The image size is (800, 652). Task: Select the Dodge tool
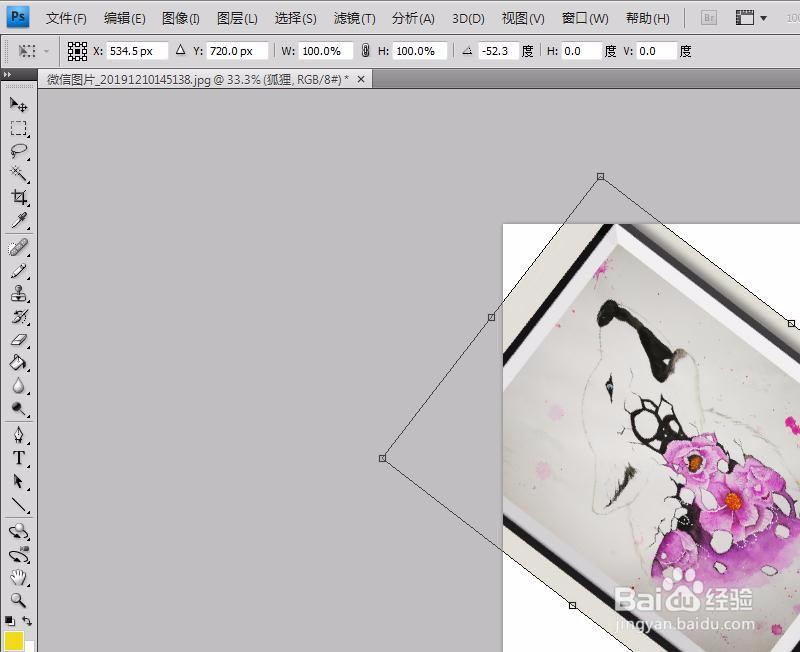point(18,409)
